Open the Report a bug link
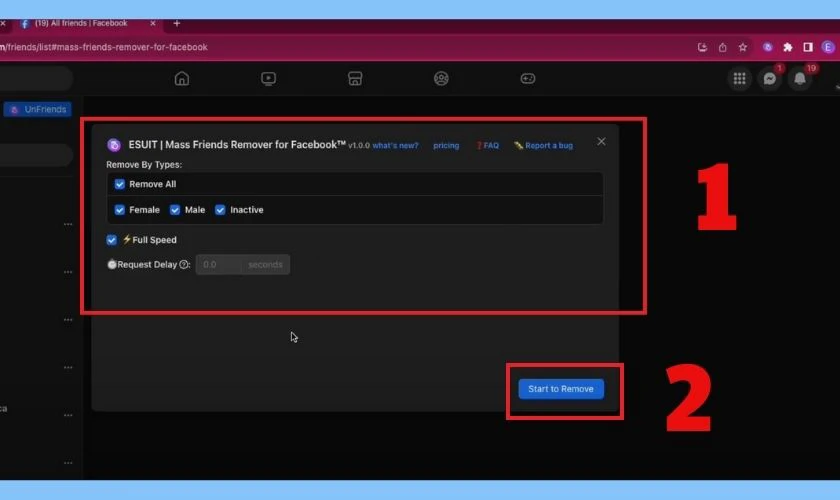Screen dimensions: 840x500 (x=543, y=146)
